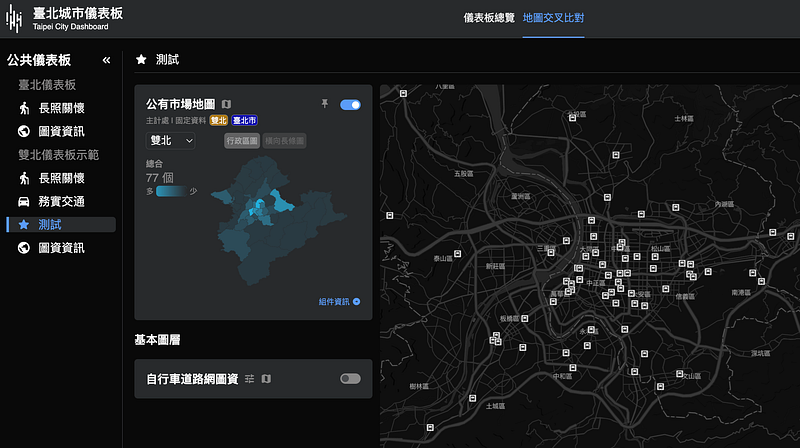Click the 多–少 color gradient legend
The image size is (800, 448).
pos(171,191)
